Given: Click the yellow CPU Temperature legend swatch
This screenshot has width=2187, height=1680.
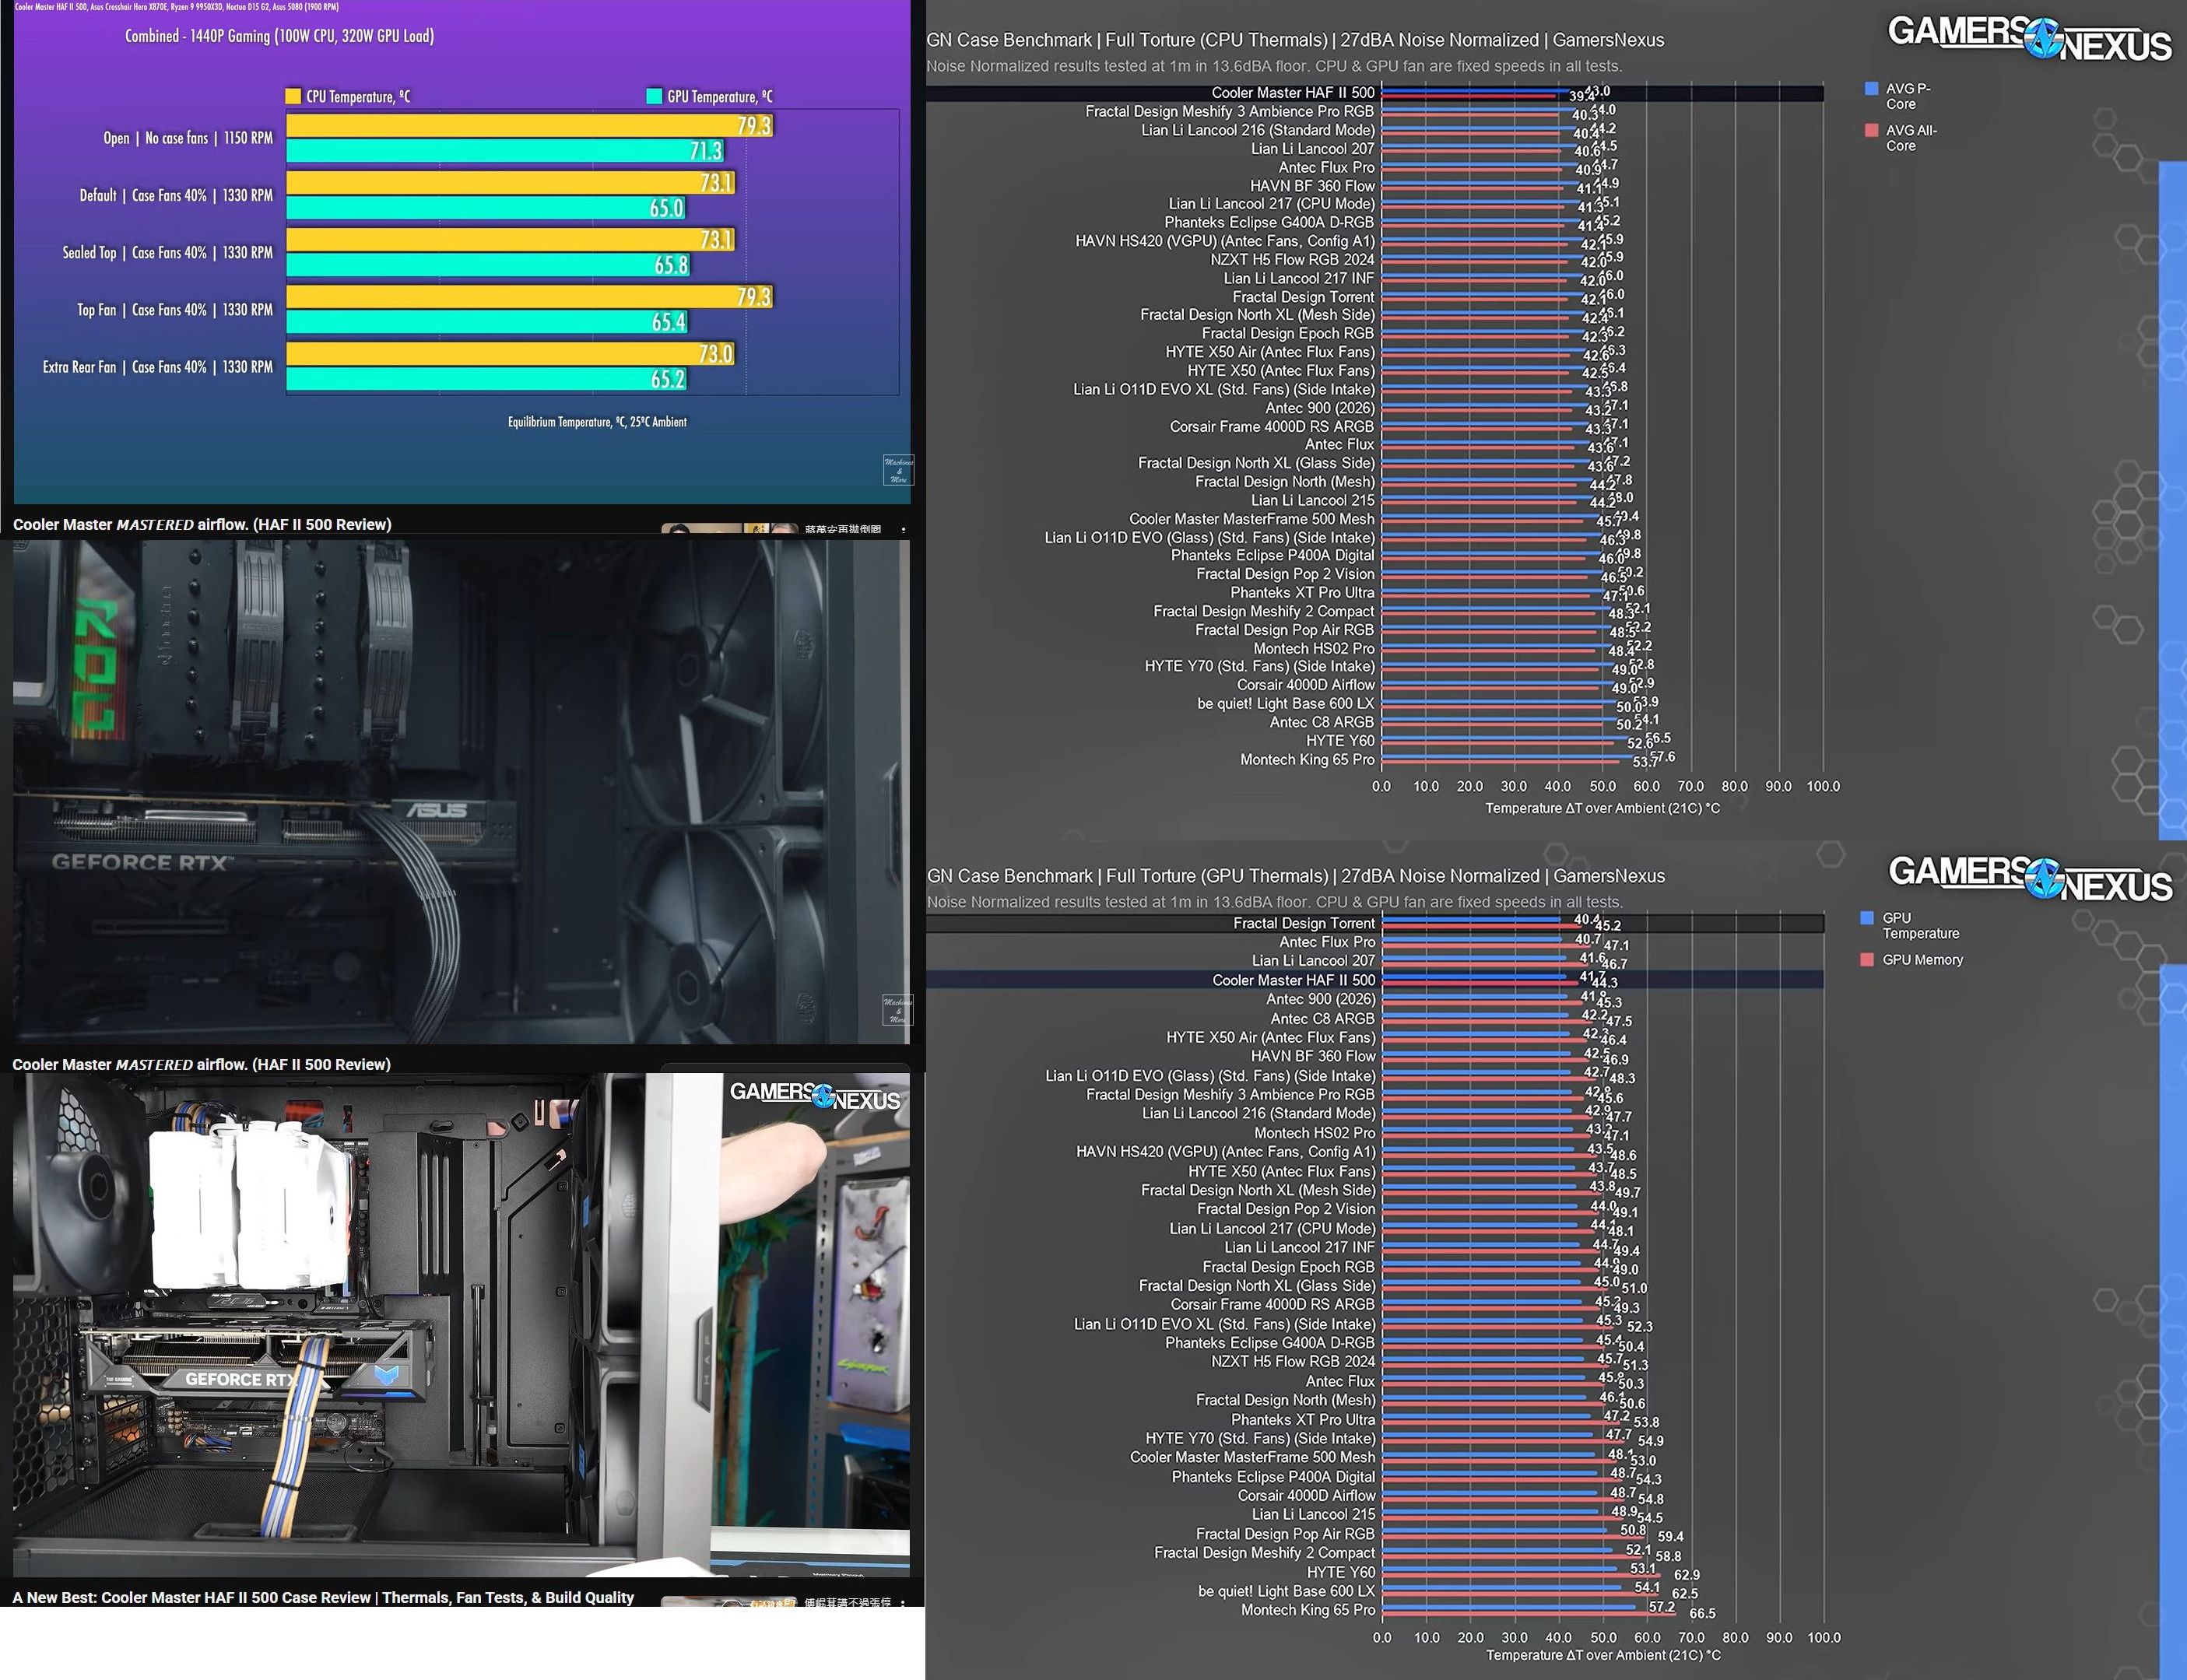Looking at the screenshot, I should (x=293, y=96).
